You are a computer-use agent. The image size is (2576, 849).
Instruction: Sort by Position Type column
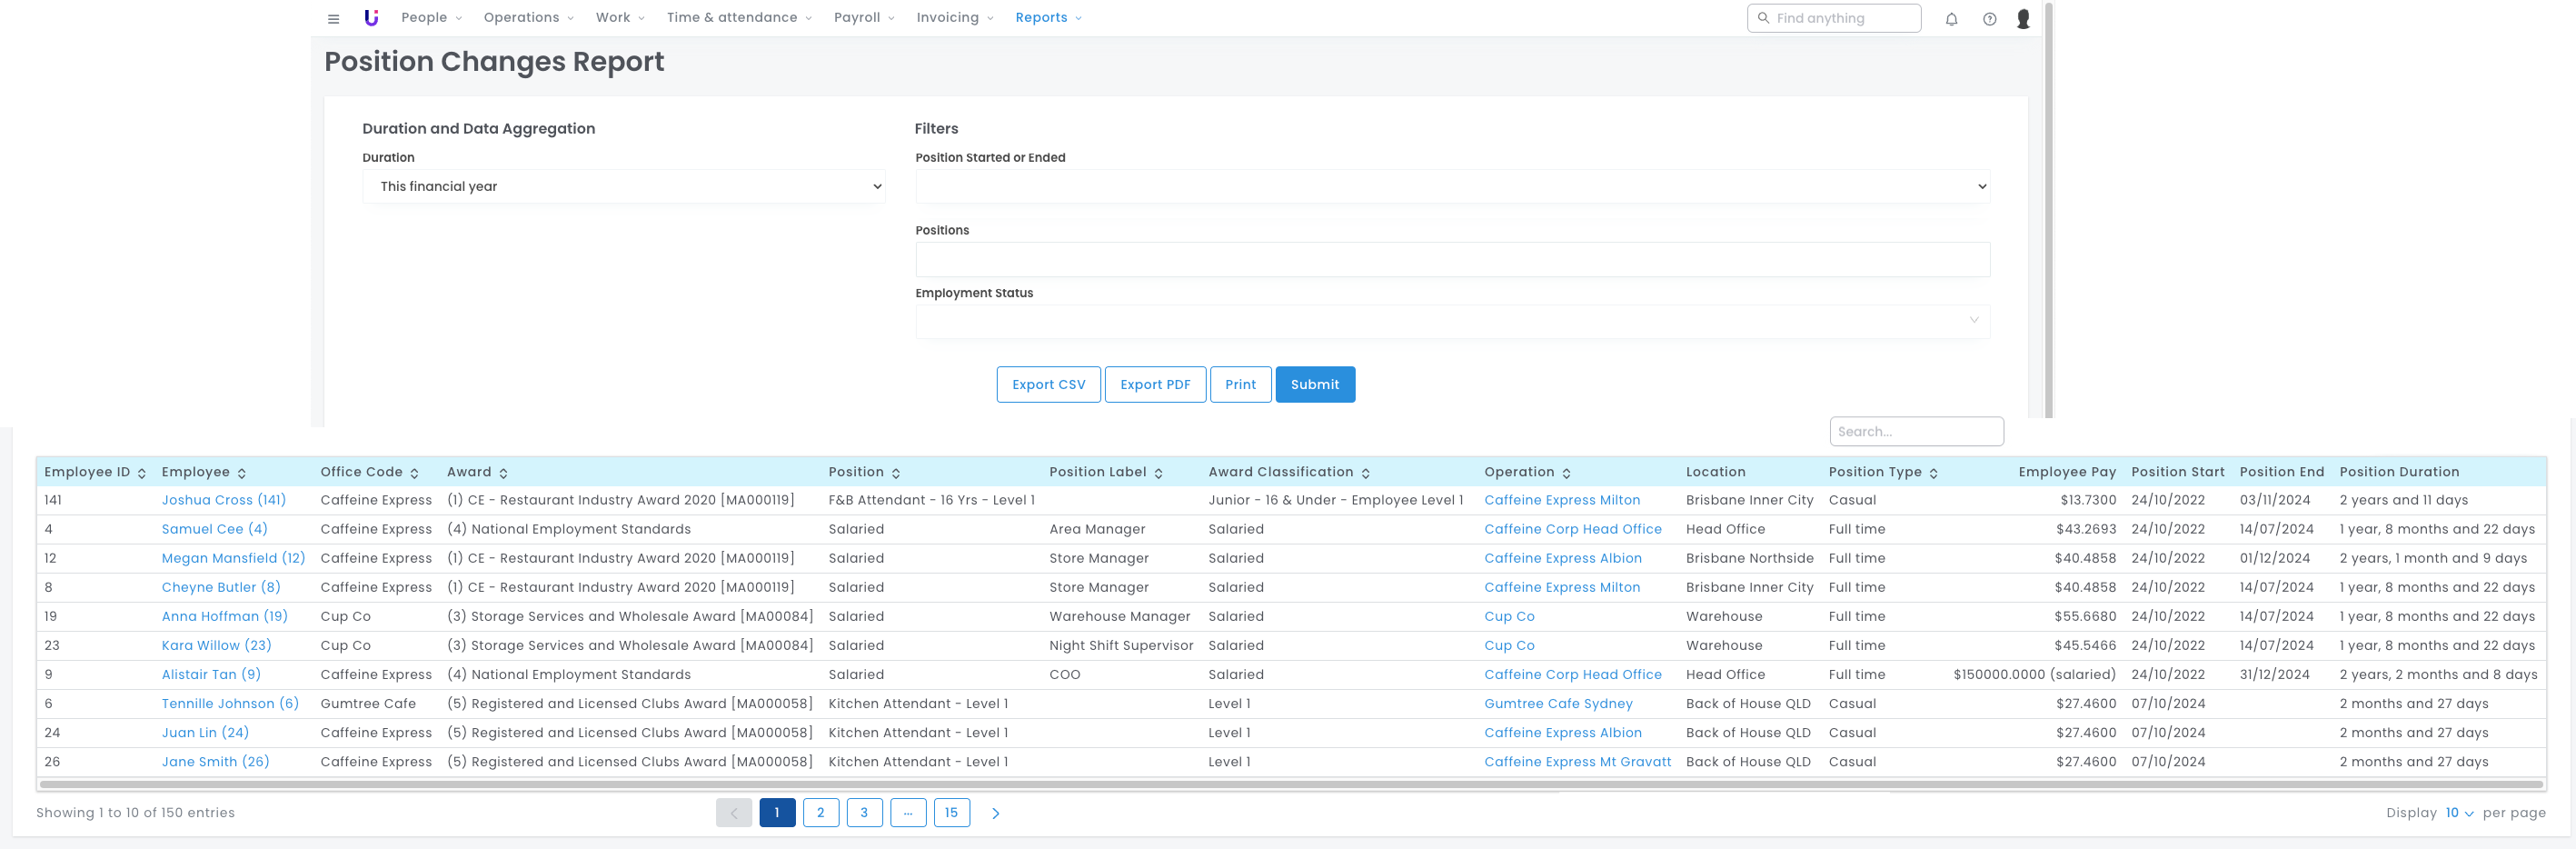(1883, 472)
